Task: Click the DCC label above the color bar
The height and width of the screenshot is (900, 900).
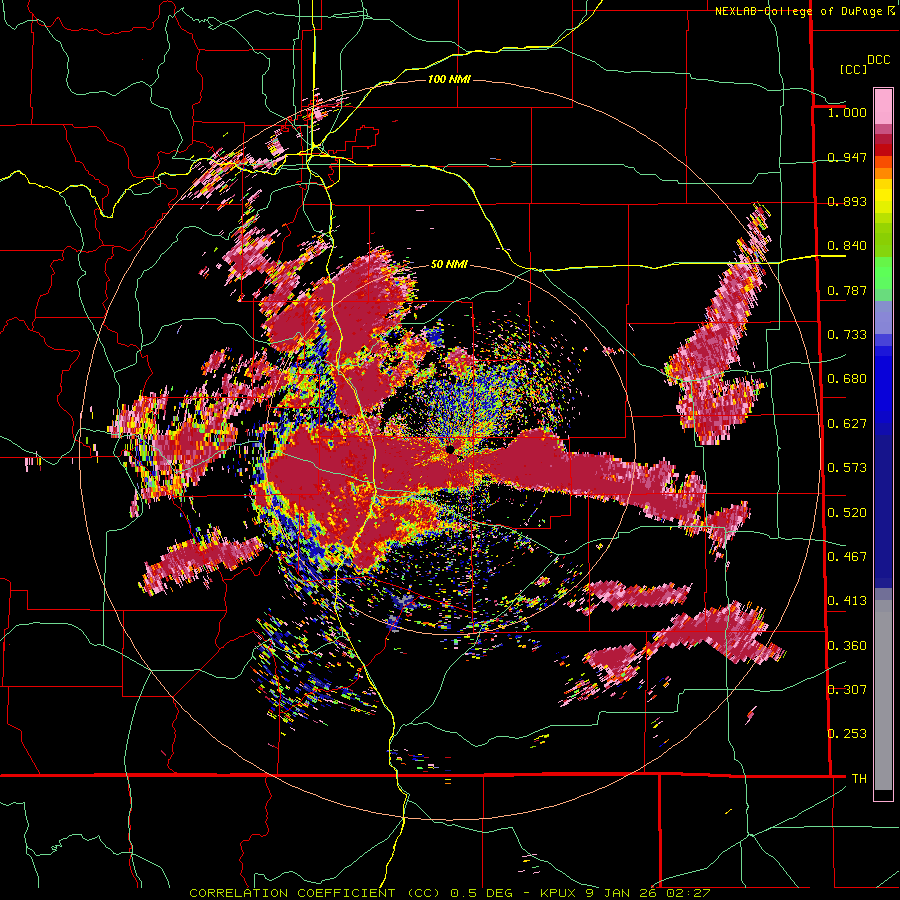Action: tap(878, 60)
